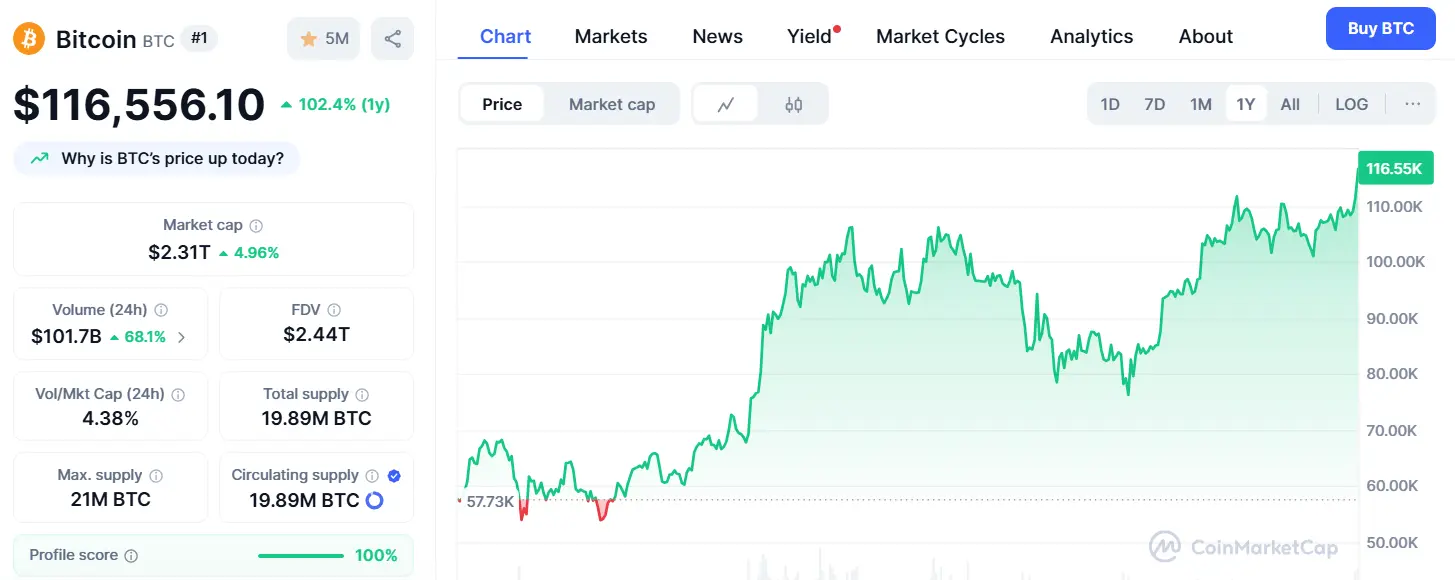Add Bitcoin to watchlist via star button
This screenshot has height=580, width=1455.
coord(323,39)
